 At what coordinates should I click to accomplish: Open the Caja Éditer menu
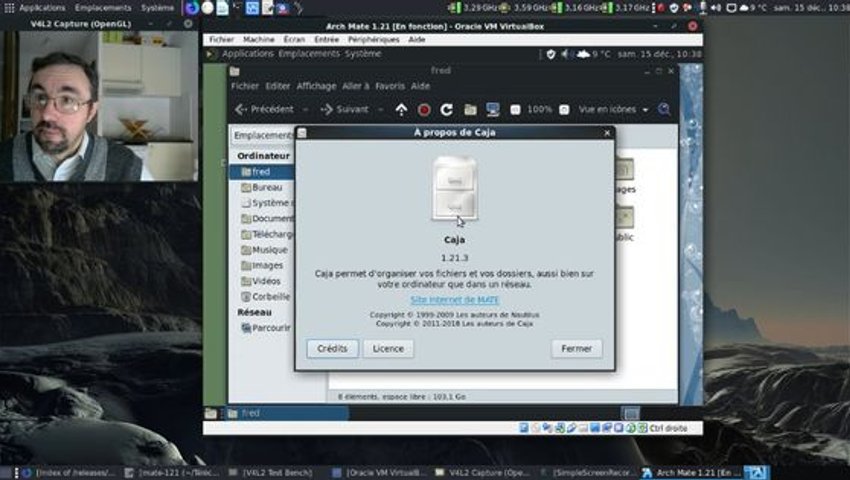(x=278, y=86)
